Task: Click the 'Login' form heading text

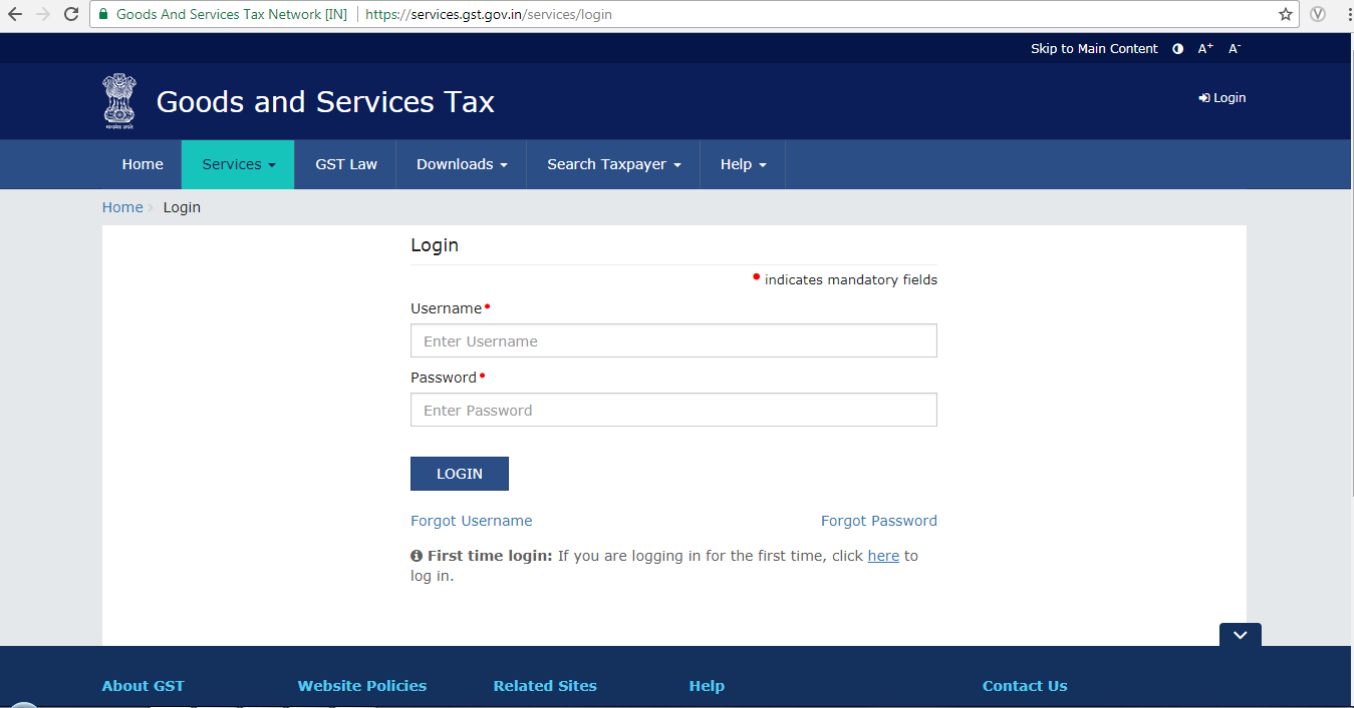Action: (x=435, y=245)
